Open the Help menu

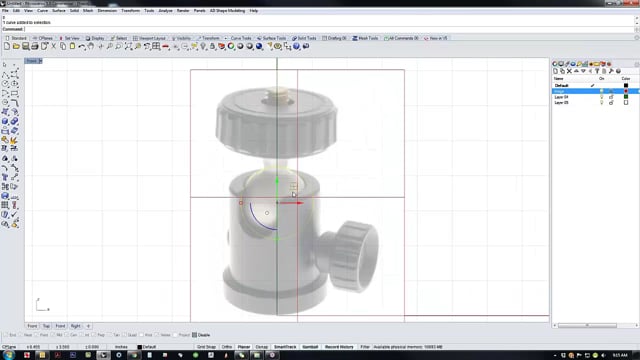pos(253,11)
